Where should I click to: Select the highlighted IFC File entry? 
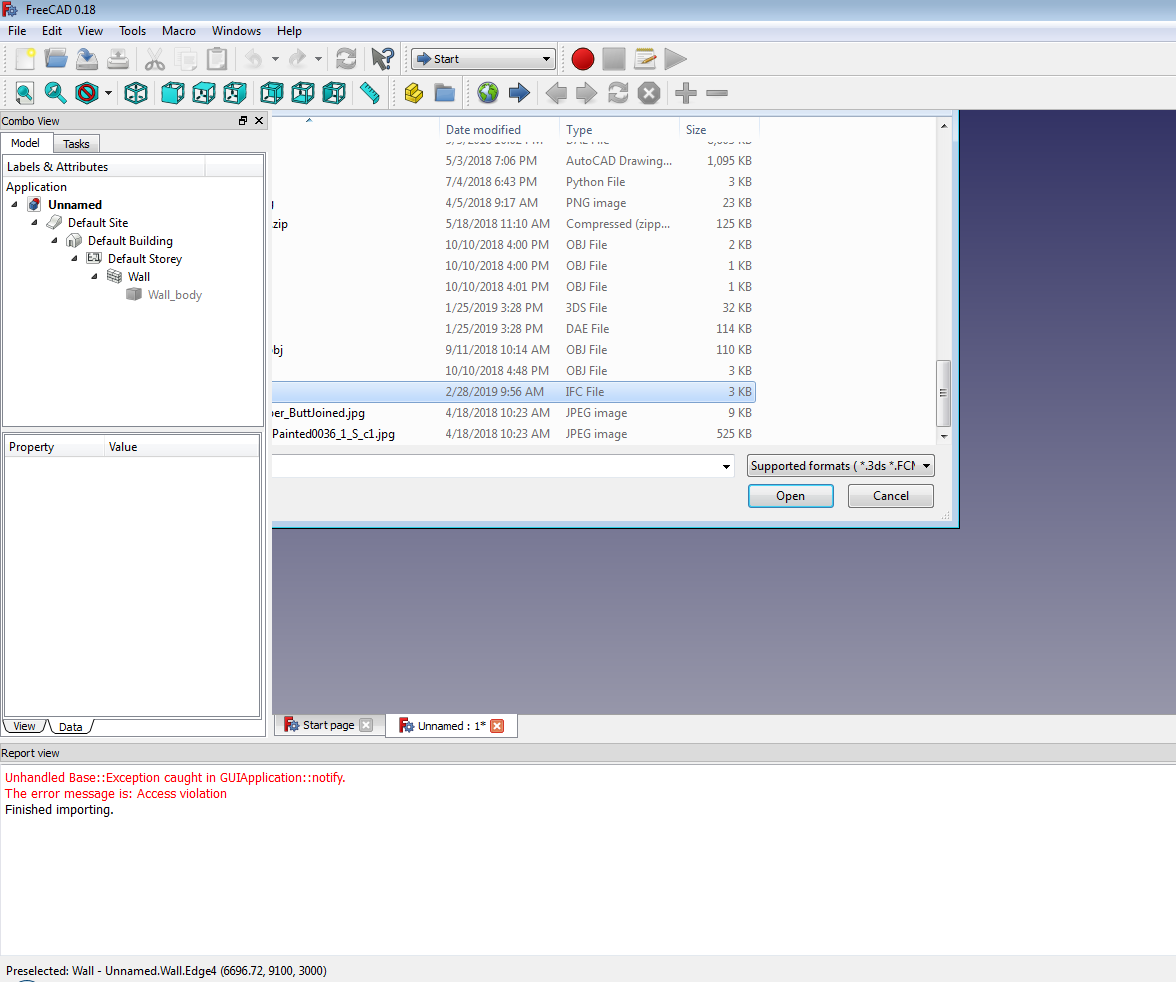(x=586, y=391)
